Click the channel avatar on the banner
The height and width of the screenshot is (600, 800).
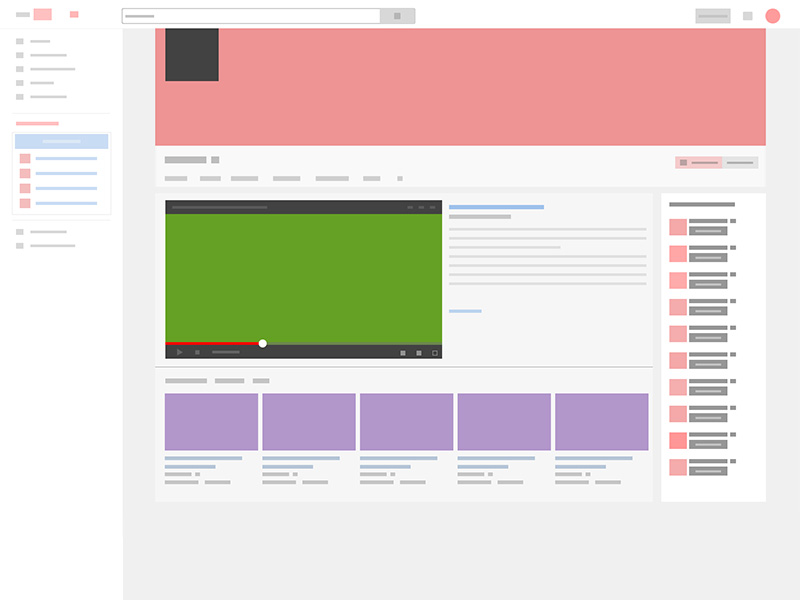click(x=192, y=55)
